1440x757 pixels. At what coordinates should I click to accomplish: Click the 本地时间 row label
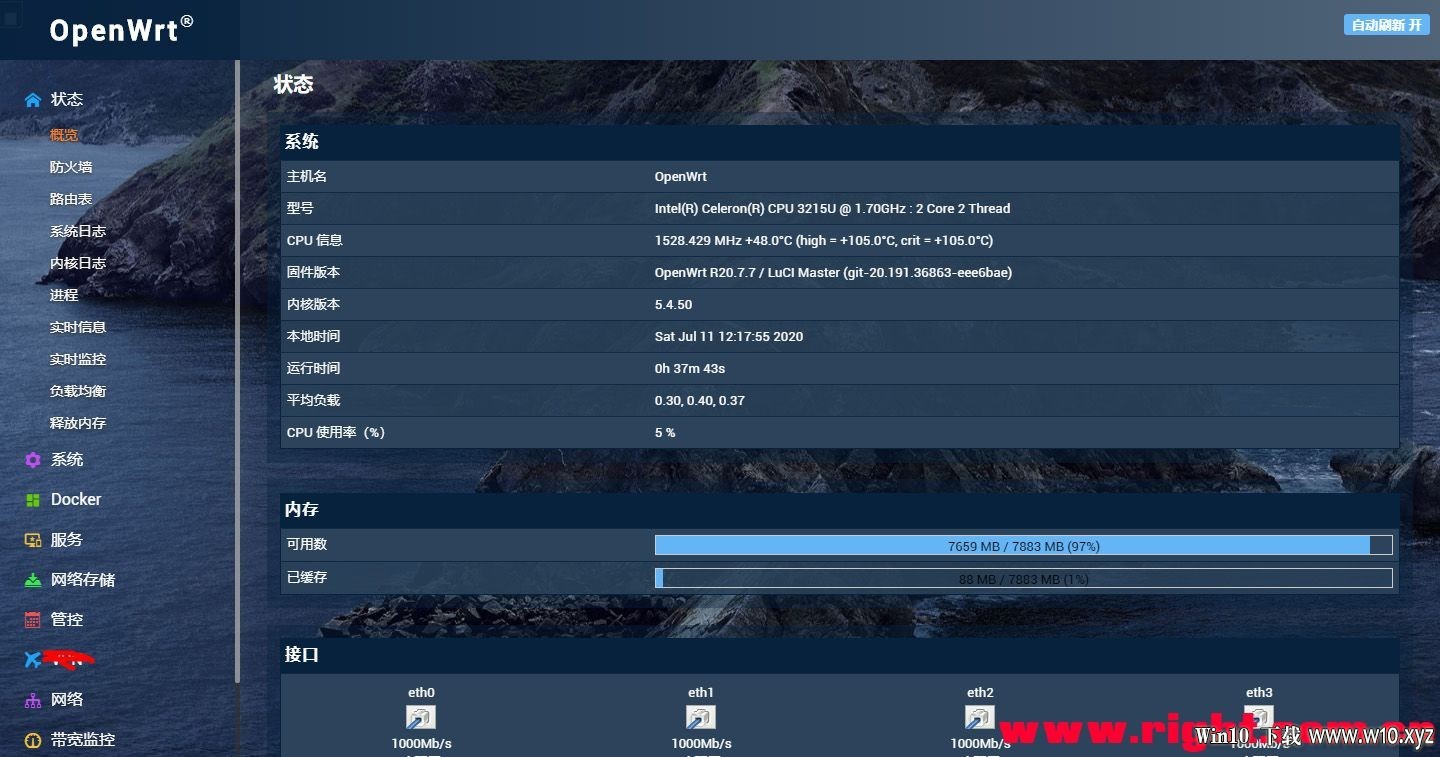coord(314,336)
